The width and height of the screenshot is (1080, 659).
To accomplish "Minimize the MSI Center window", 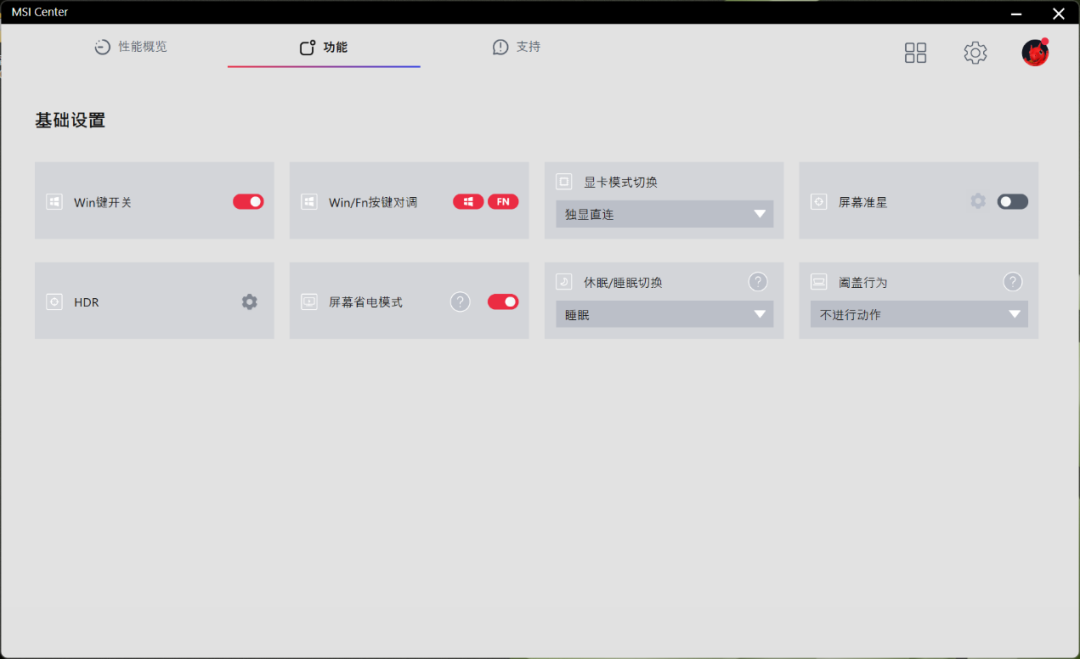I will (1016, 13).
